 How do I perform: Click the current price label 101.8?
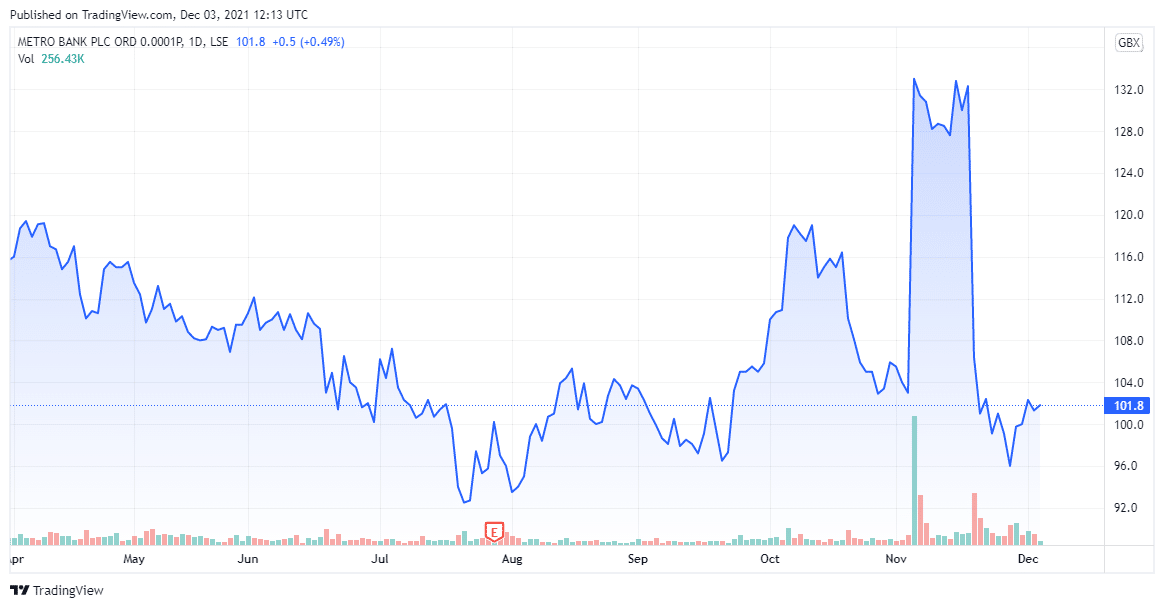click(1128, 405)
